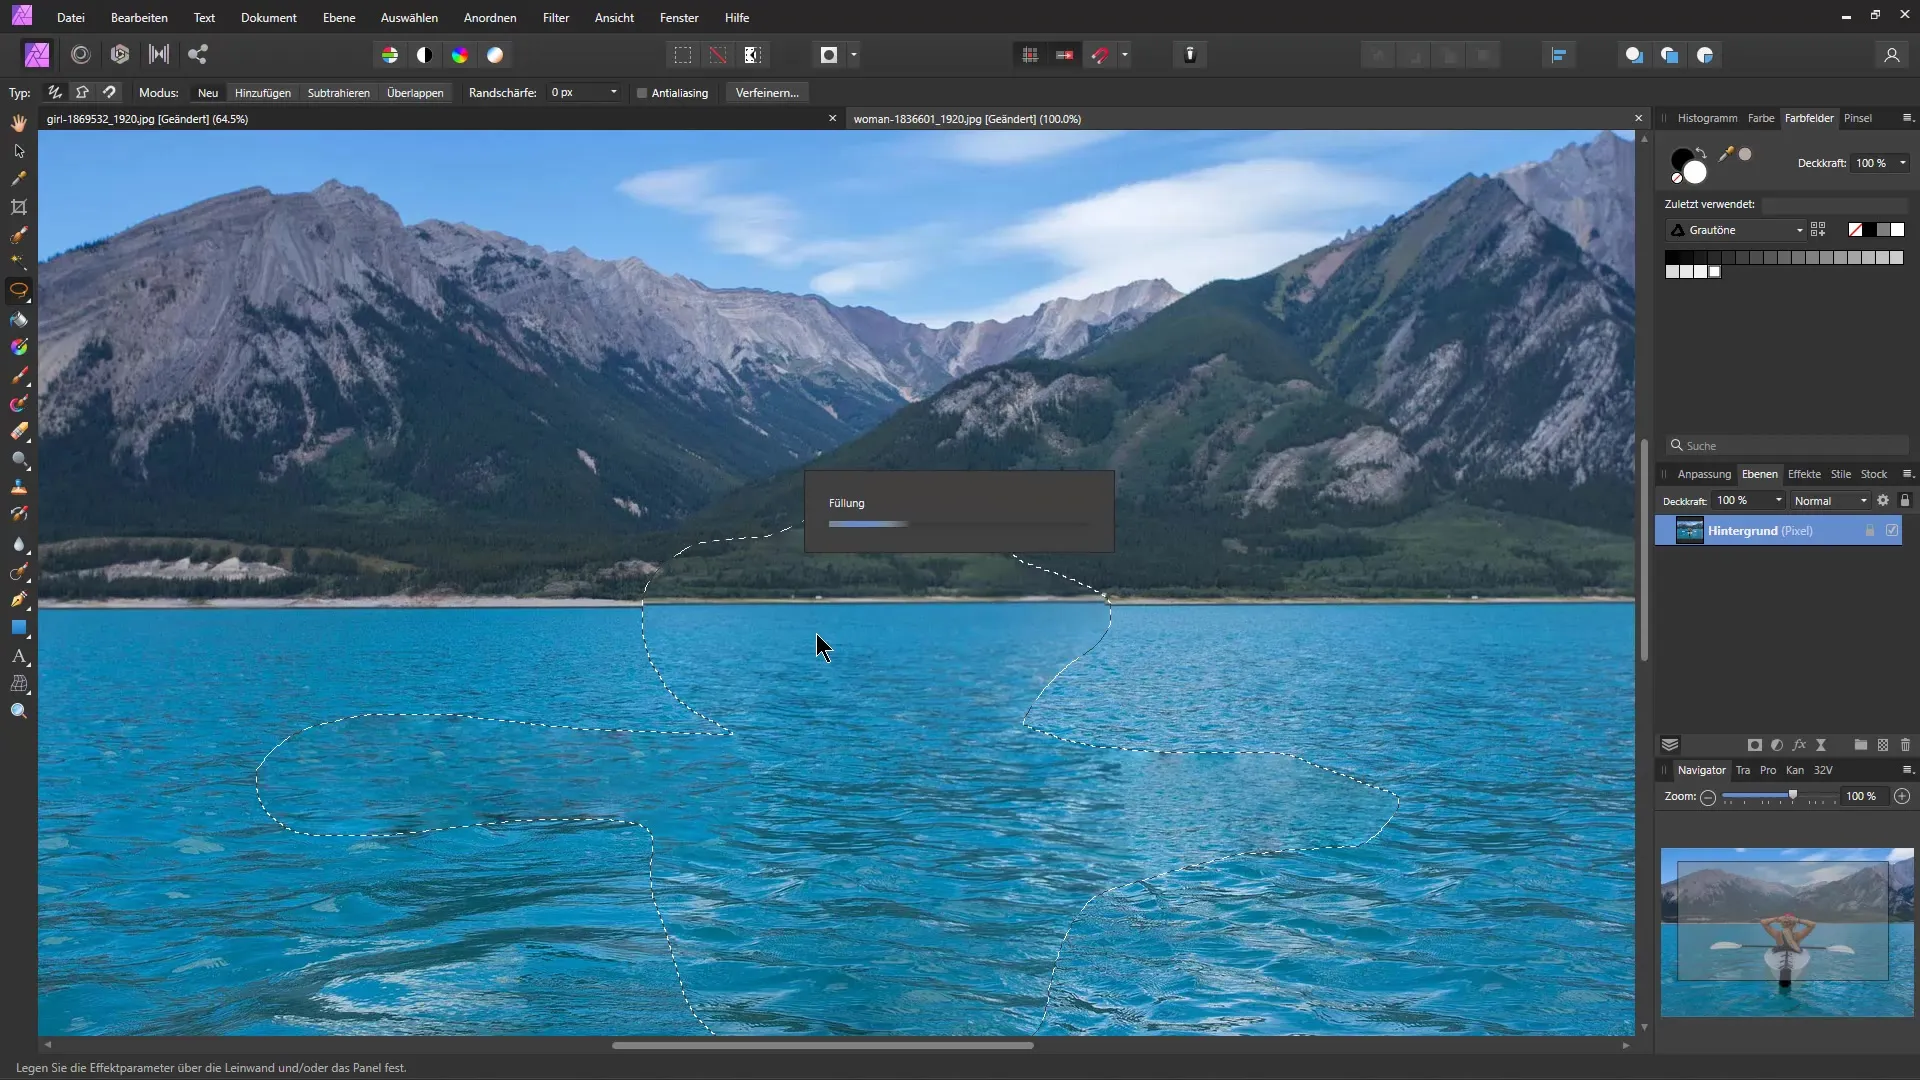Set selection mode to Überlappen
1920x1080 pixels.
415,93
